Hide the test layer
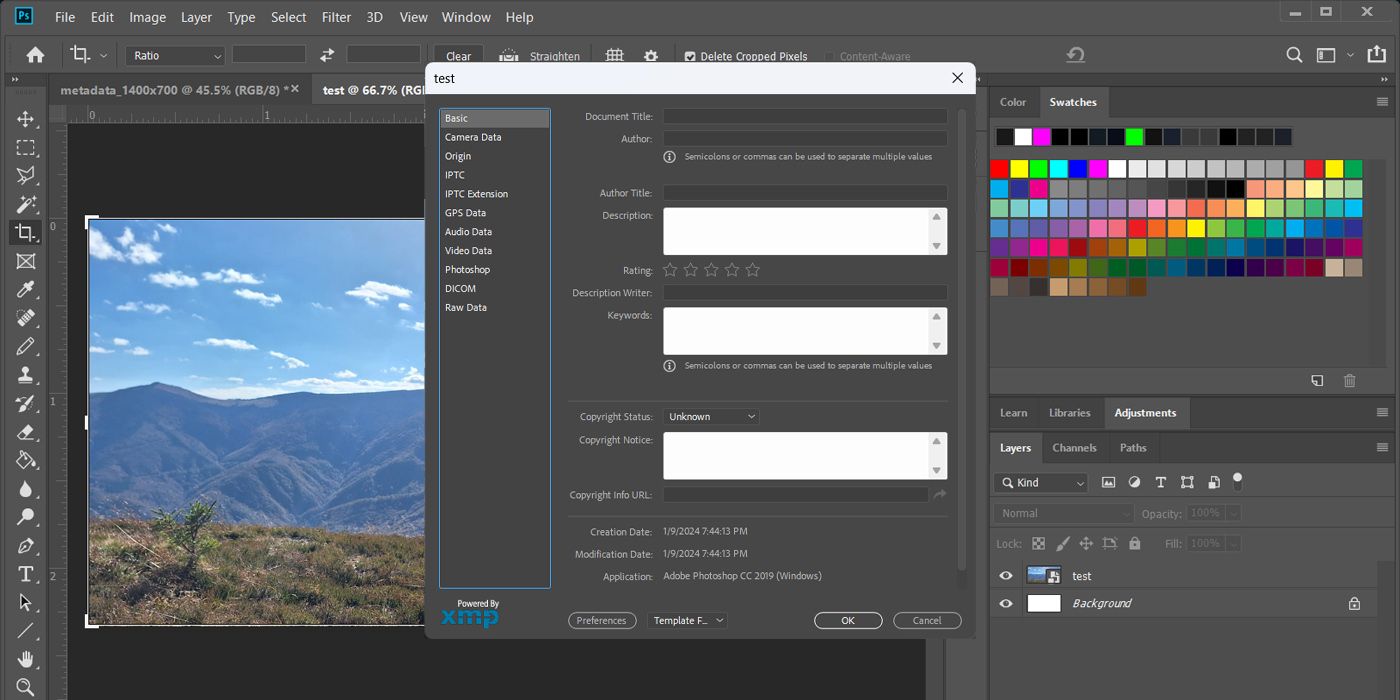1400x700 pixels. [x=1006, y=576]
